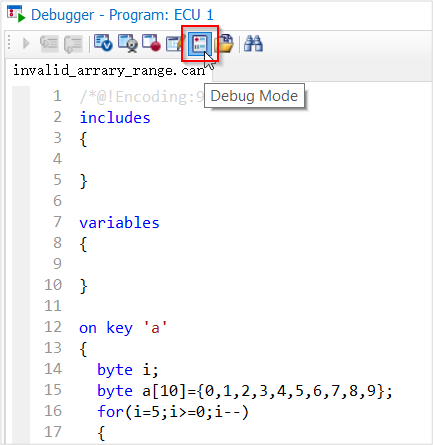The image size is (433, 445).
Task: Click the Debug Mode toolbar button
Action: 199,43
